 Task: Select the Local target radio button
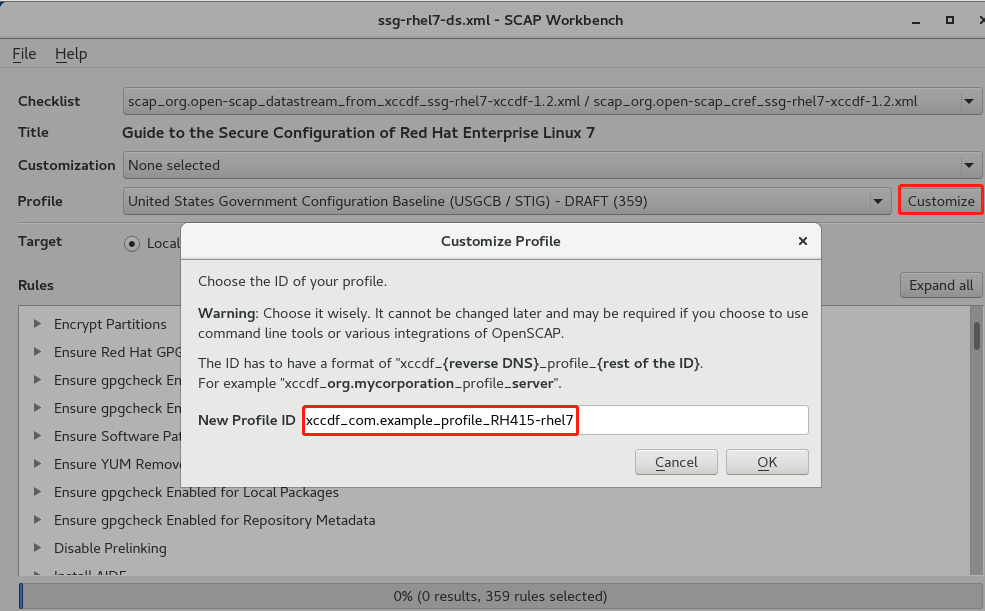(132, 243)
